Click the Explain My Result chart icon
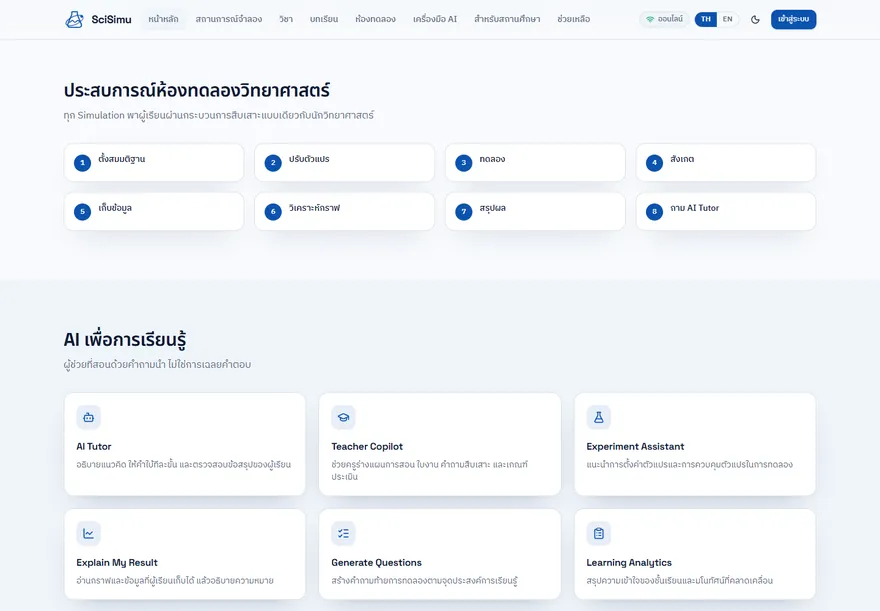Image resolution: width=880 pixels, height=611 pixels. coord(89,534)
